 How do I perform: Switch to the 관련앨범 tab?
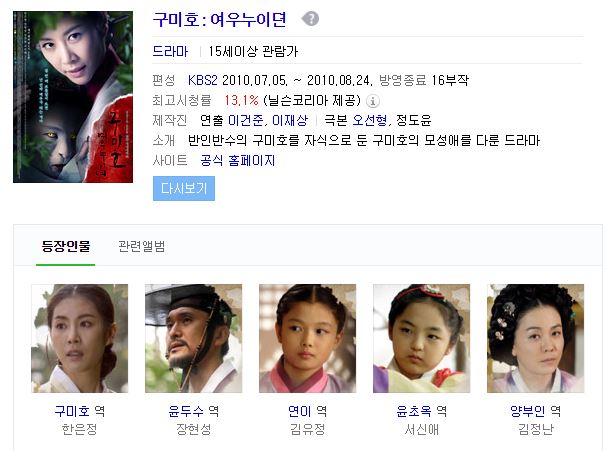pos(142,246)
